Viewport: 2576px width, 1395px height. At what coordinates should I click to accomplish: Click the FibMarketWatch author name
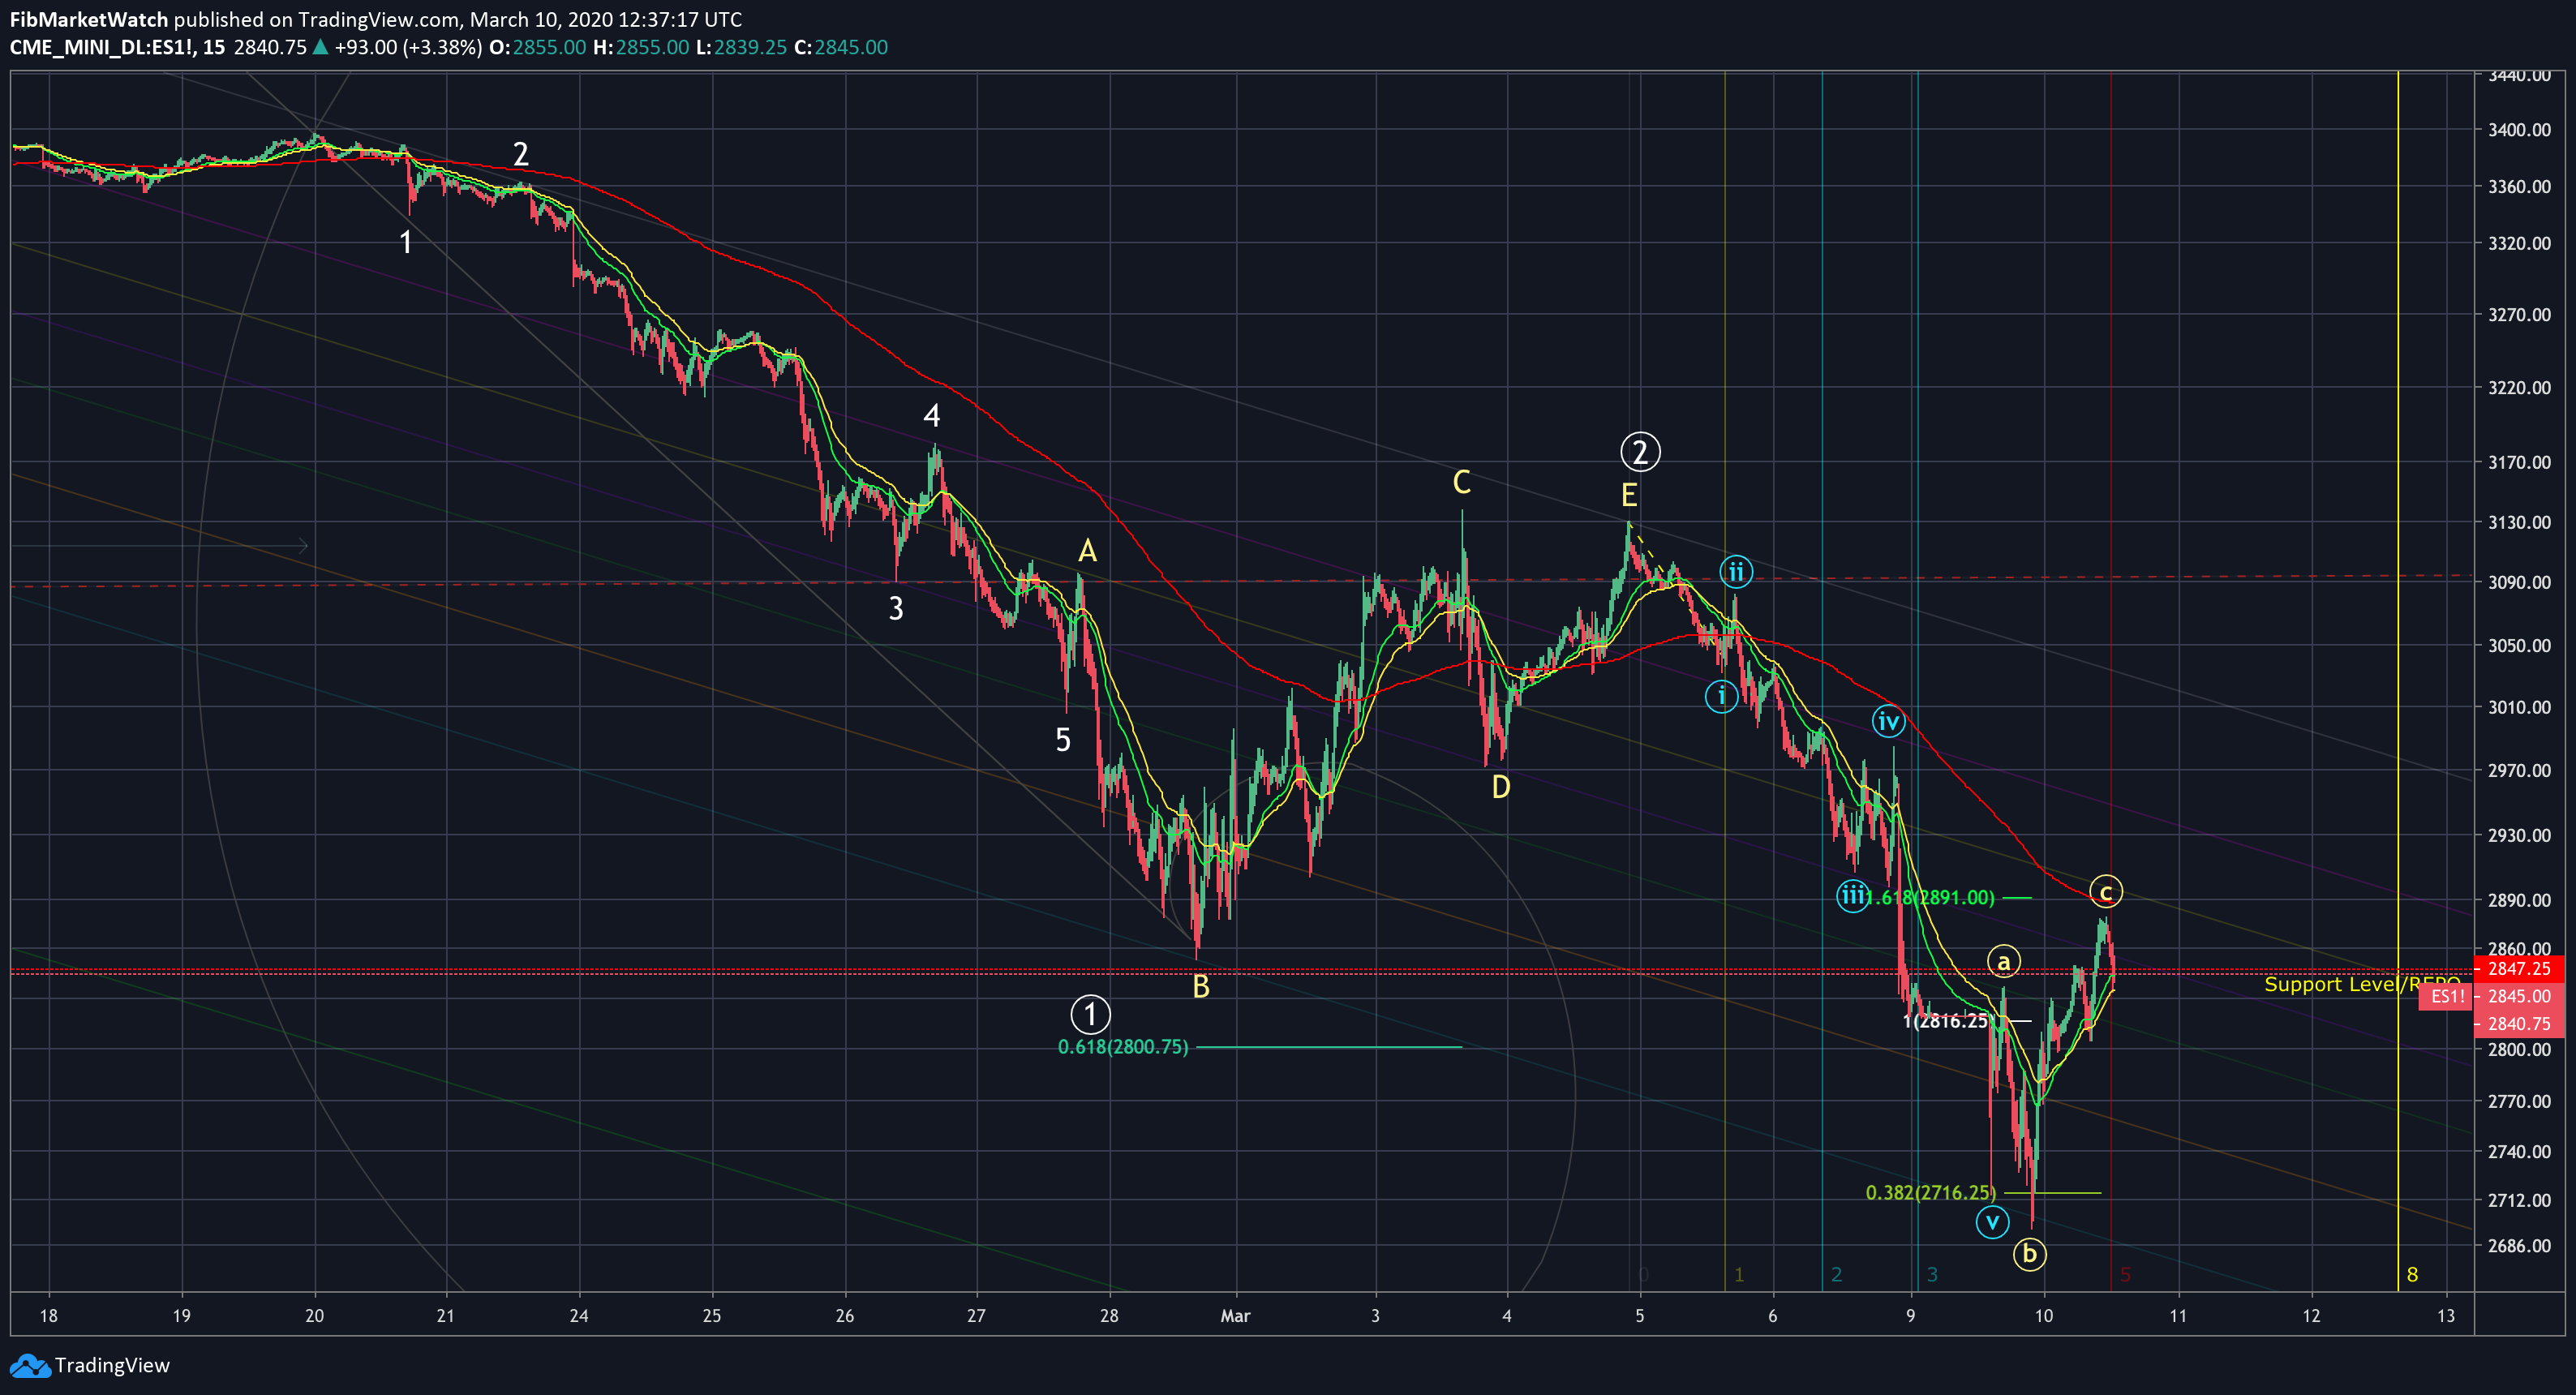tap(89, 19)
